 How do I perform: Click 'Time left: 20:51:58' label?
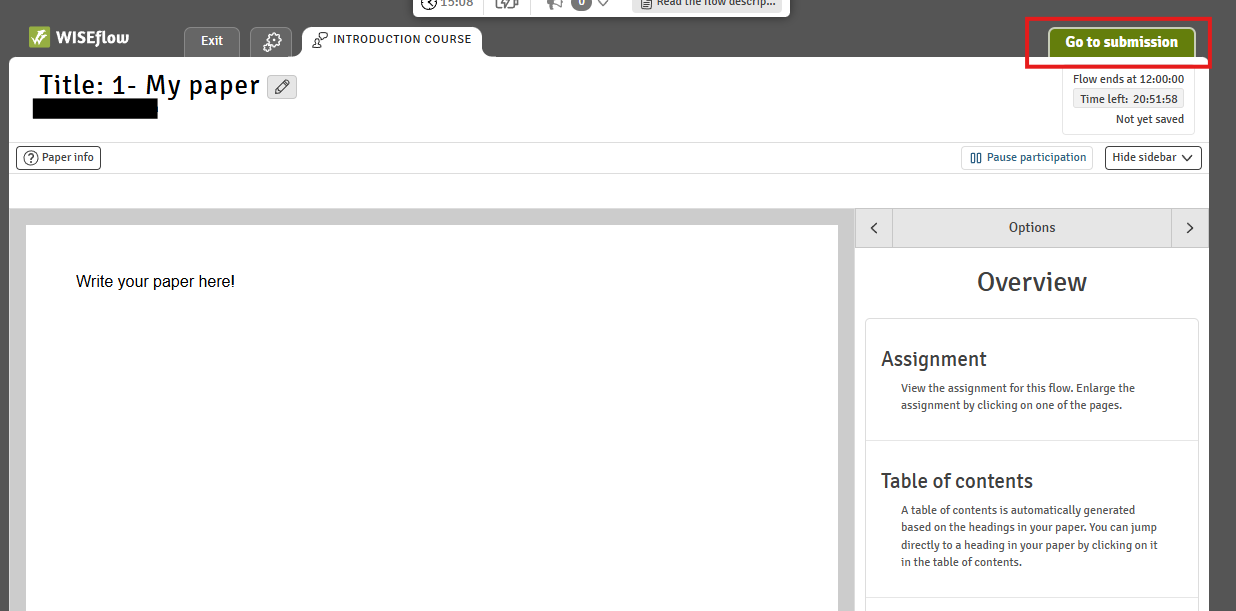click(x=1128, y=99)
